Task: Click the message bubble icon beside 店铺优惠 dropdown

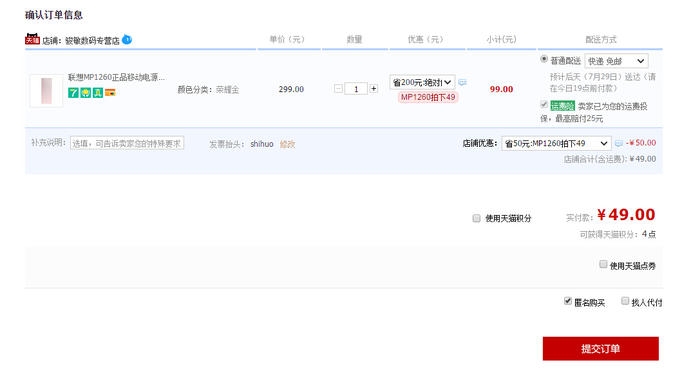Action: [x=619, y=143]
